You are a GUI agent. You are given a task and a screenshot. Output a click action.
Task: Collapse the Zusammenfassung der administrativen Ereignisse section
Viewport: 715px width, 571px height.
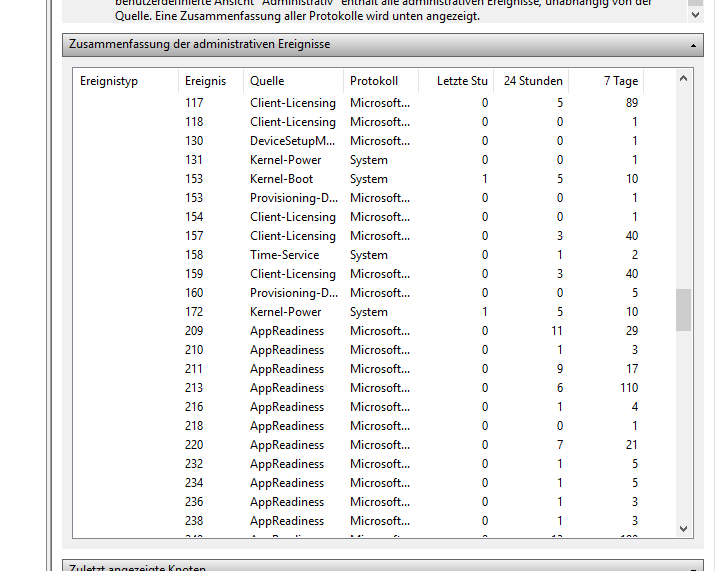click(693, 45)
